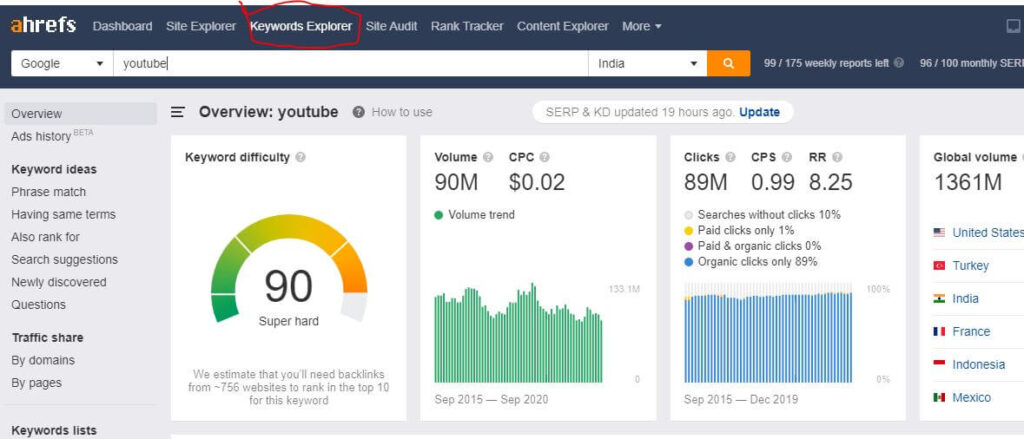Click the keyword input containing youtube
The image size is (1024, 439).
point(351,63)
